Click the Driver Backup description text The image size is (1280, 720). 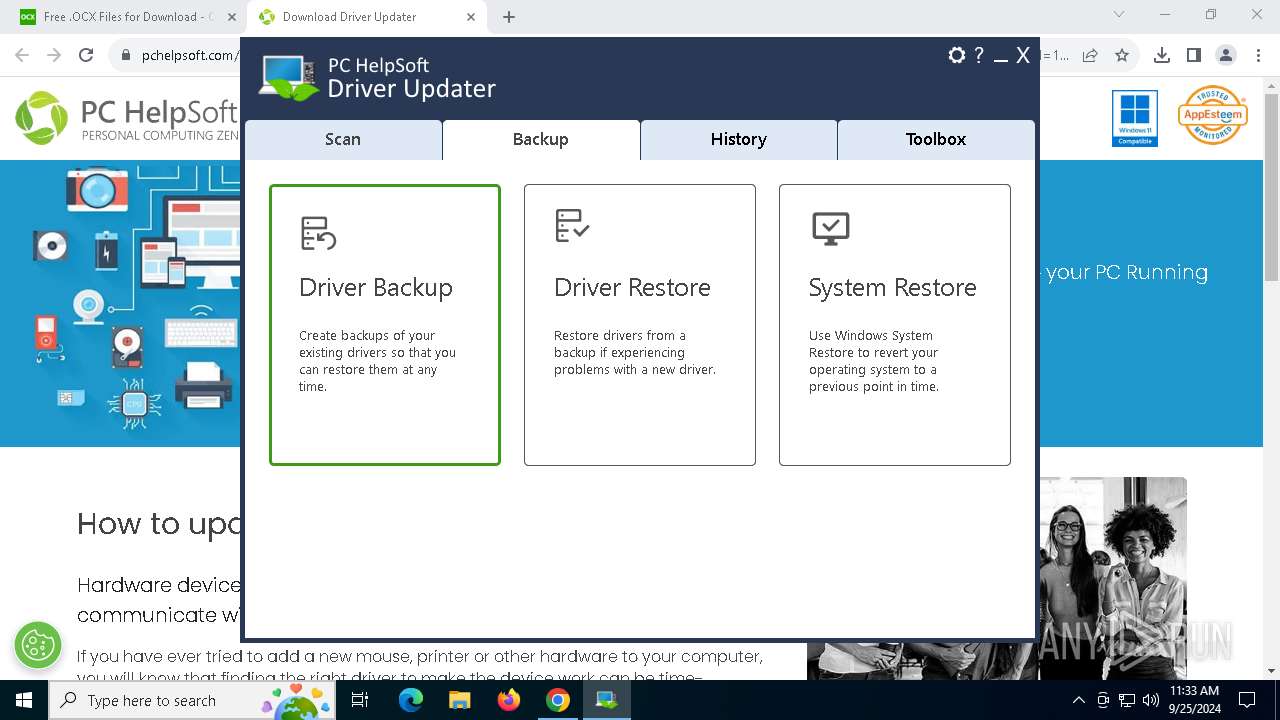coord(377,361)
